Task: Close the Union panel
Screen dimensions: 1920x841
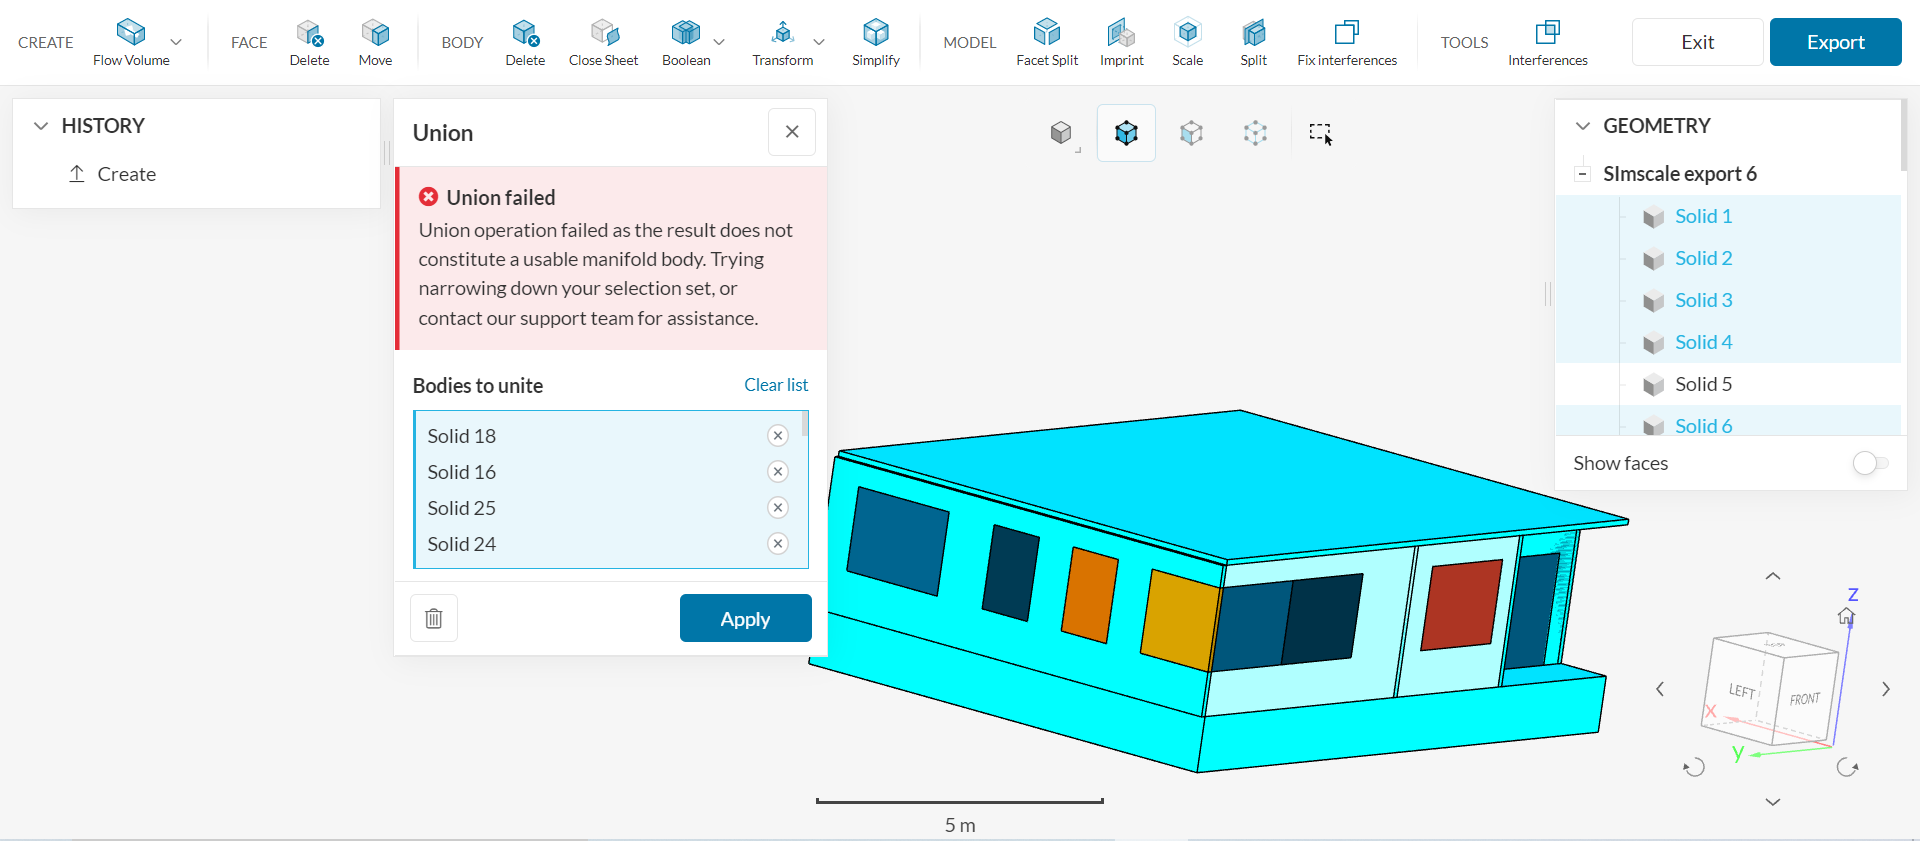Action: [792, 132]
